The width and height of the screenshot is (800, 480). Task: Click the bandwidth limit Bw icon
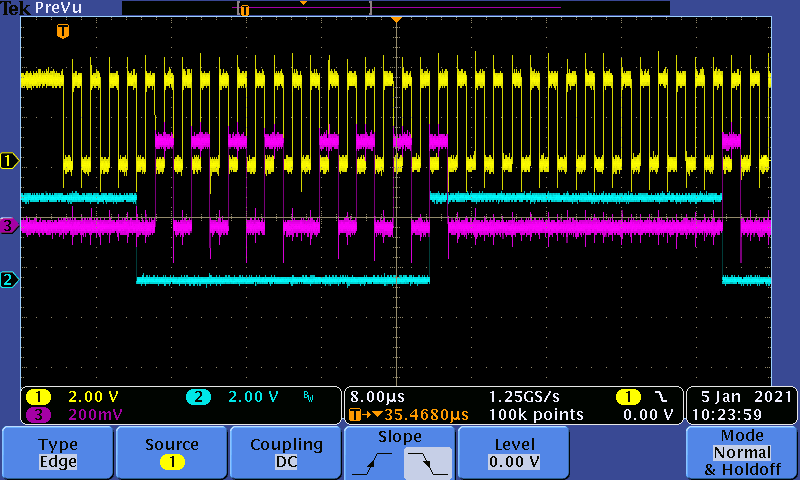(309, 396)
